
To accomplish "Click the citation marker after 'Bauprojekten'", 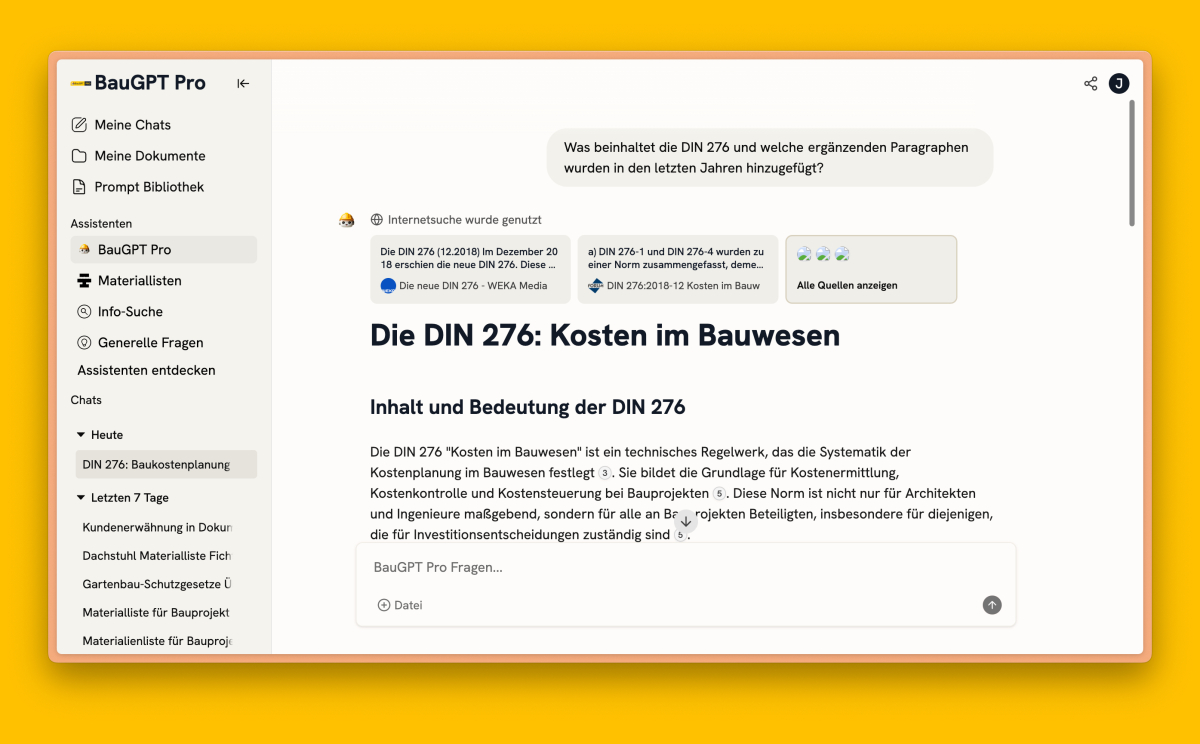I will click(719, 494).
